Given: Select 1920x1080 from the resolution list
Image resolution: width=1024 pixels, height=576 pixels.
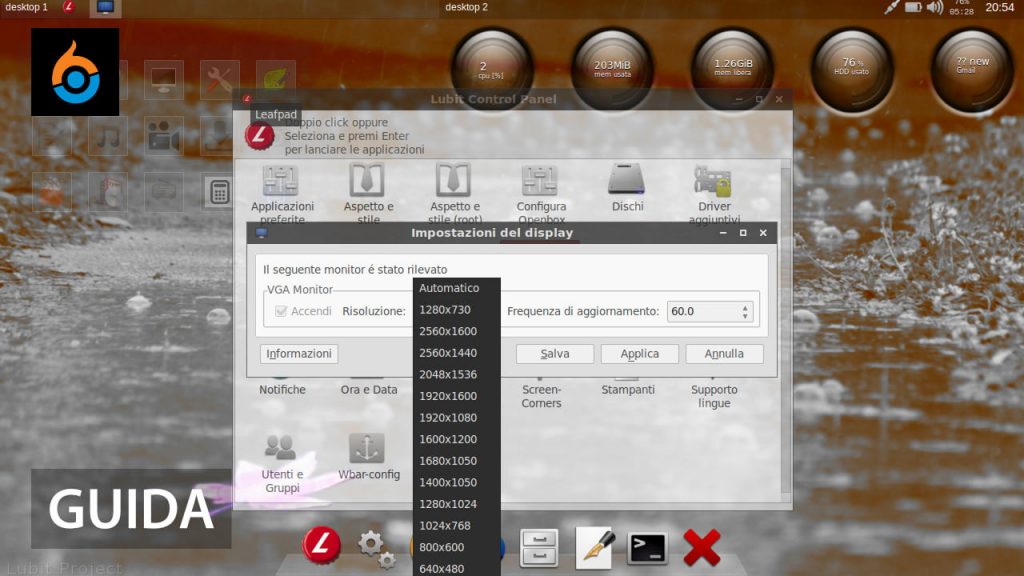Looking at the screenshot, I should 448,418.
